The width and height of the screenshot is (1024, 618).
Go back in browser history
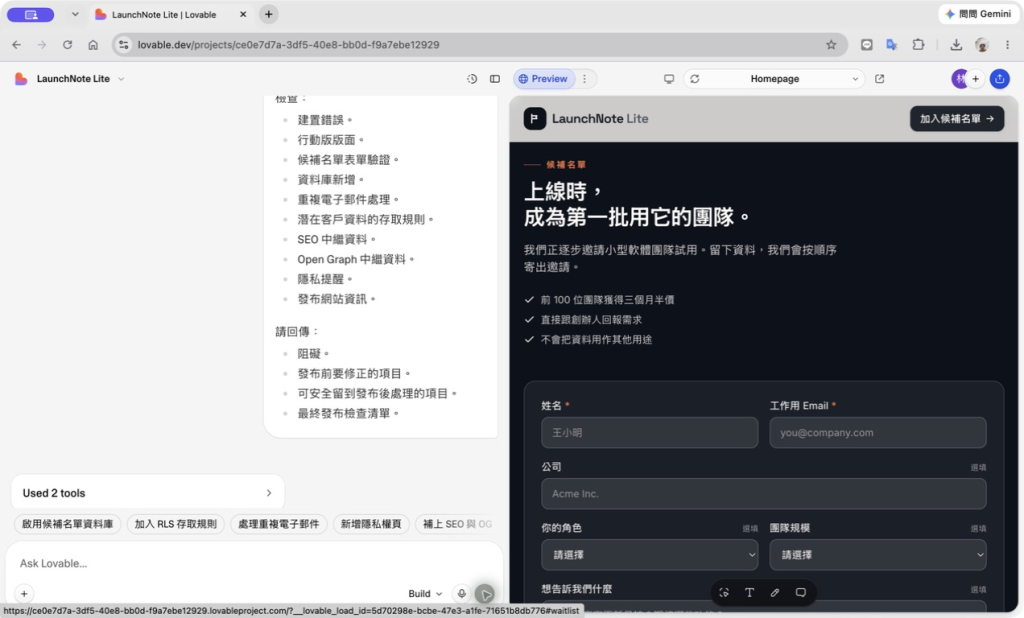16,44
